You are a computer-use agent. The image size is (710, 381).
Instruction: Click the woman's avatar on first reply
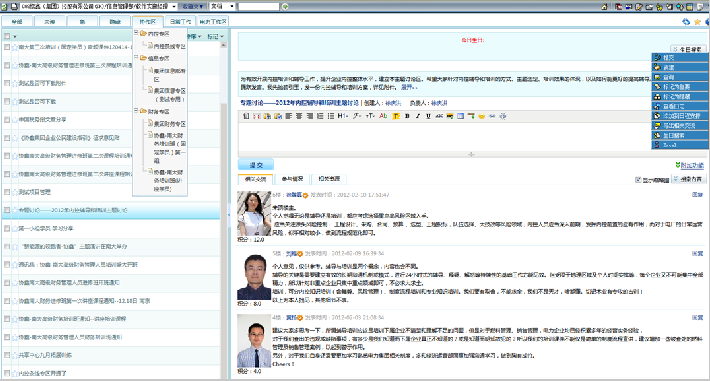[x=254, y=213]
